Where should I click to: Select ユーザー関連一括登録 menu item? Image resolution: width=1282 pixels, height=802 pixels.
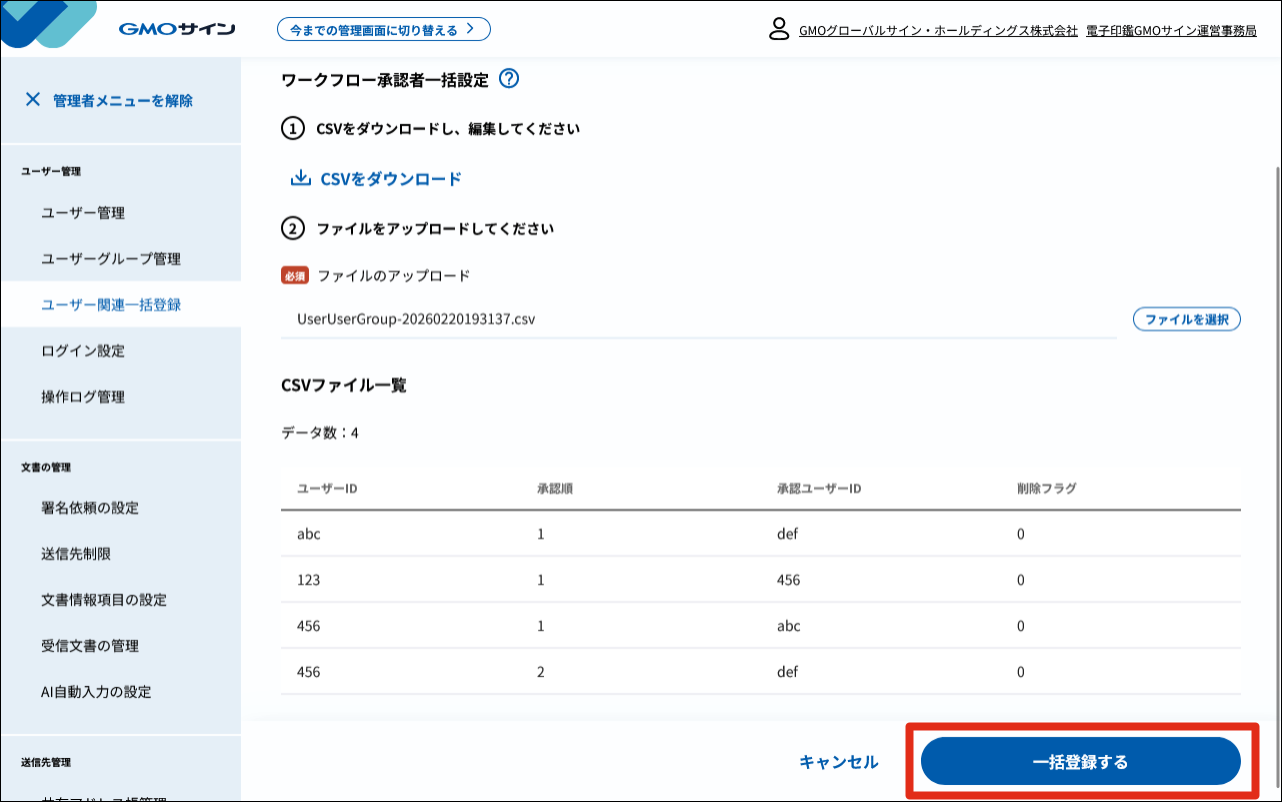tap(111, 305)
